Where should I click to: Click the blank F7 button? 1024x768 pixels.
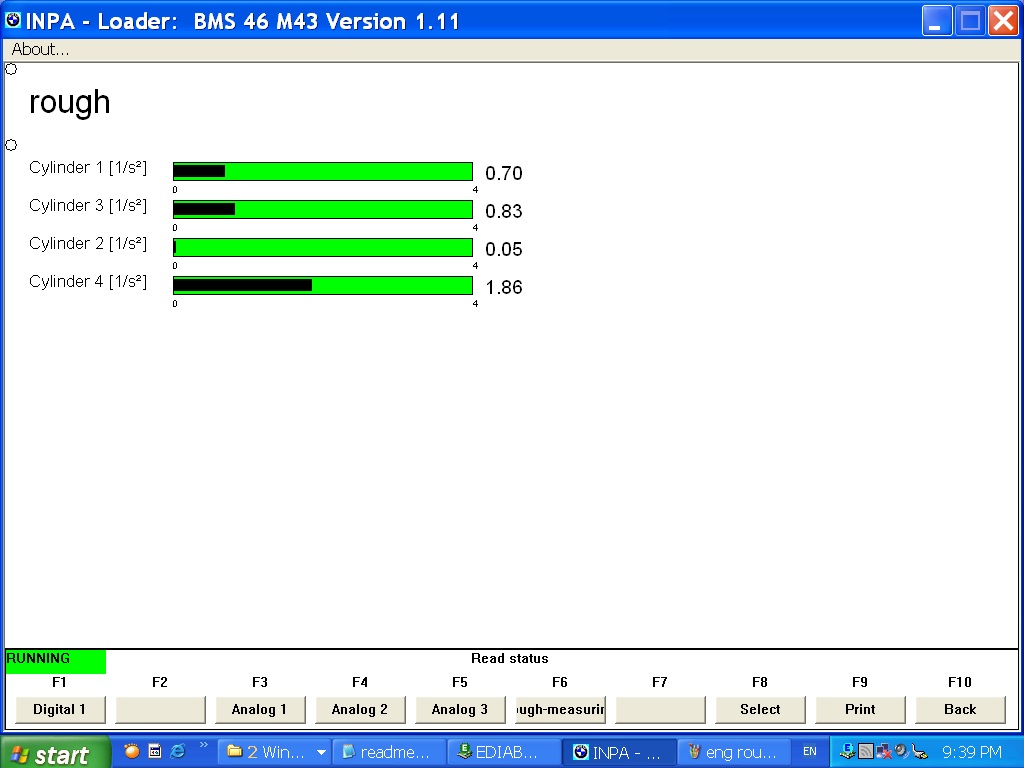click(660, 709)
